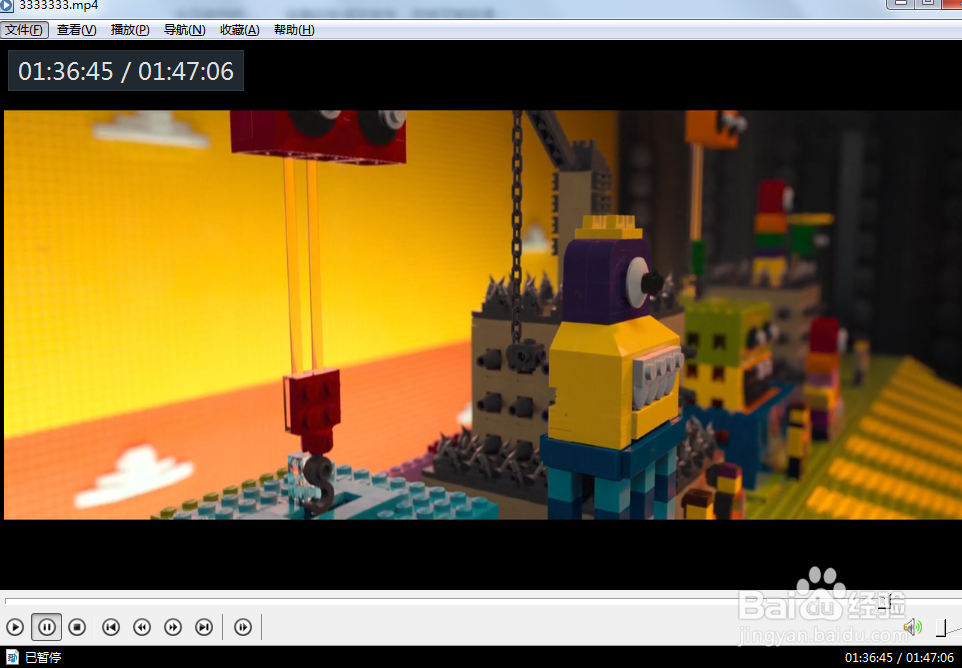Click the seek bar track
The height and width of the screenshot is (669, 962).
click(x=481, y=600)
